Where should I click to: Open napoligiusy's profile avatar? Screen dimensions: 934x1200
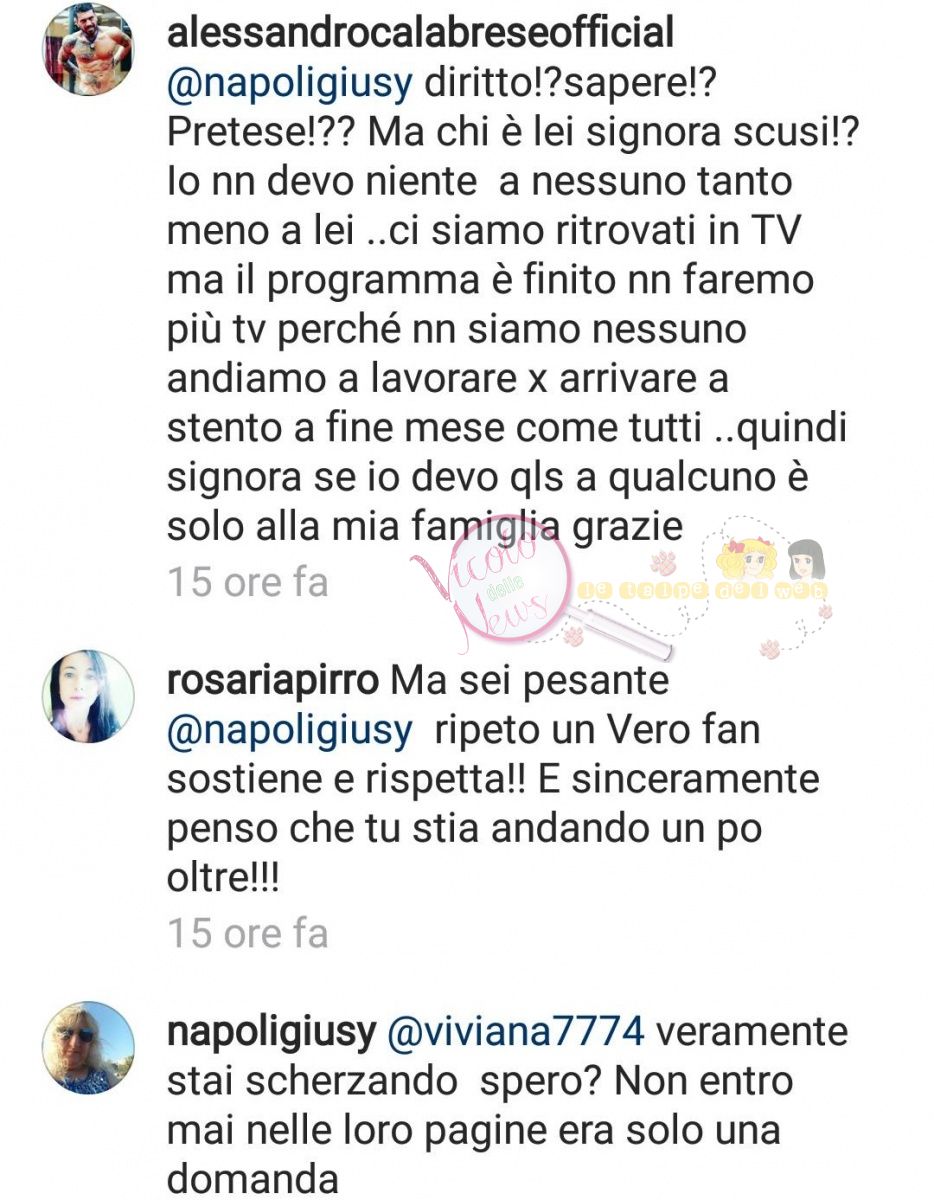[x=87, y=1048]
